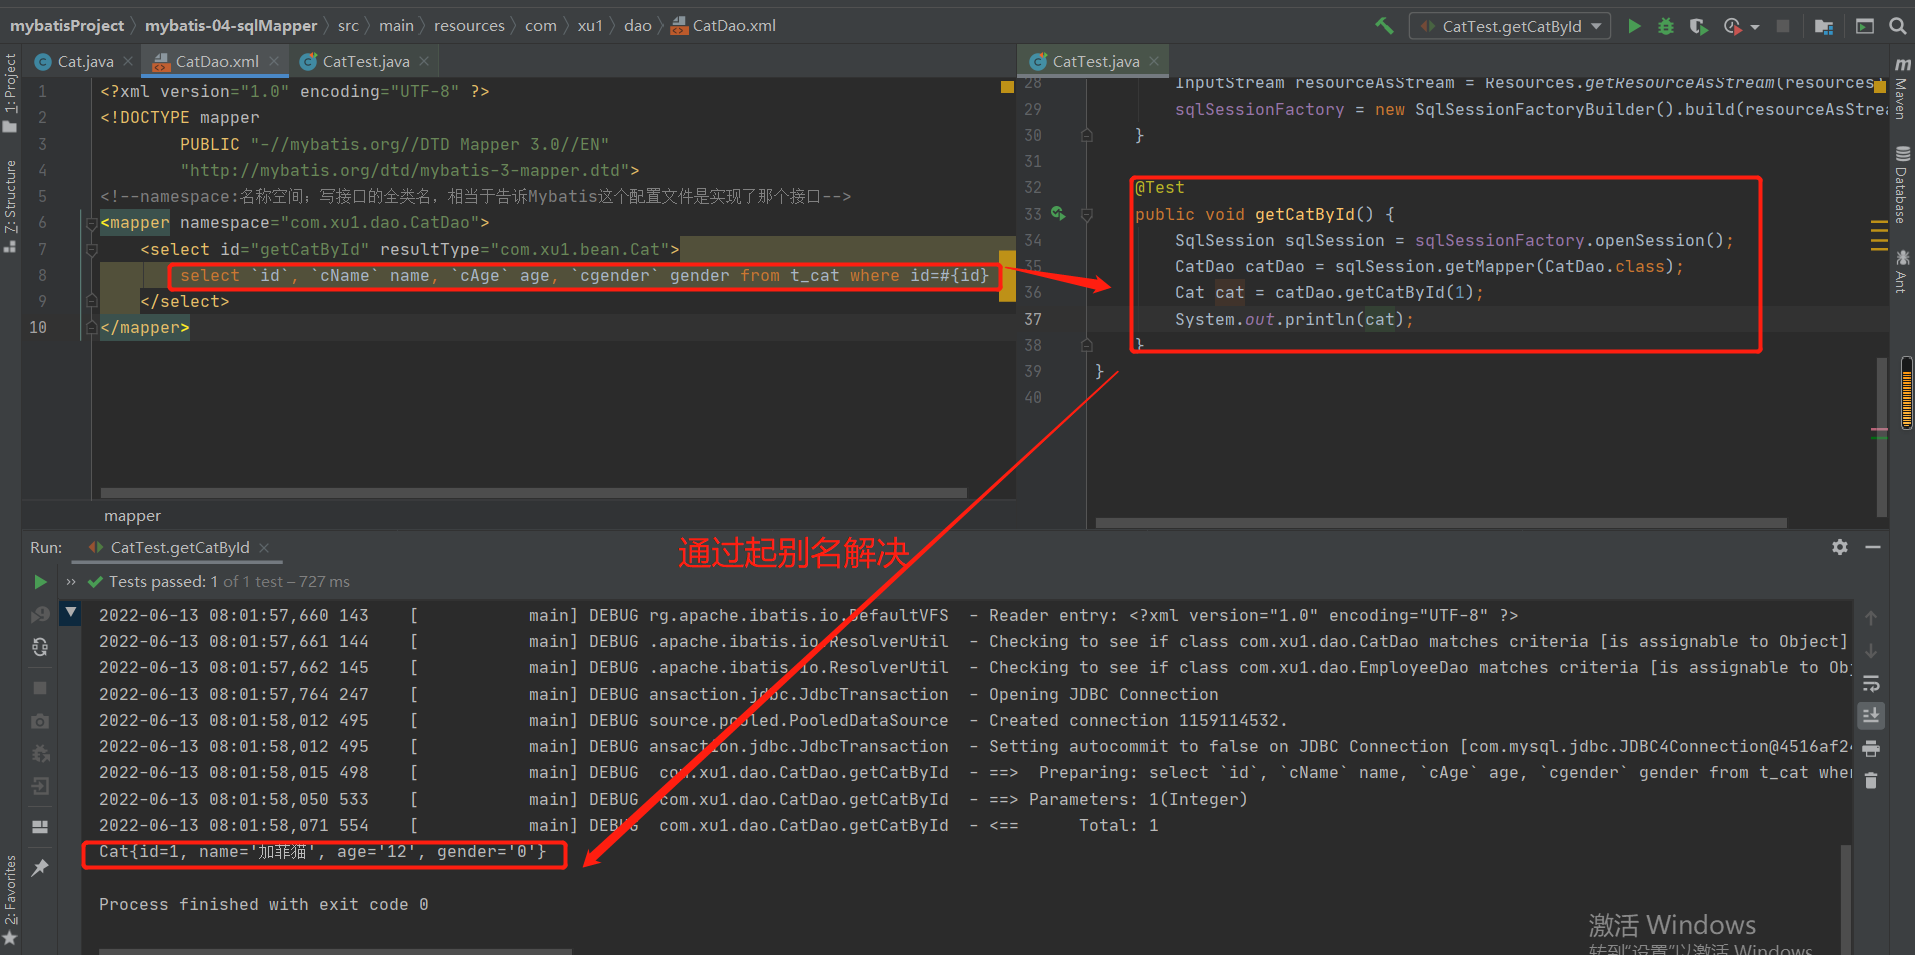Toggle soft-wrap in console
Image resolution: width=1915 pixels, height=955 pixels.
pos(1871,684)
